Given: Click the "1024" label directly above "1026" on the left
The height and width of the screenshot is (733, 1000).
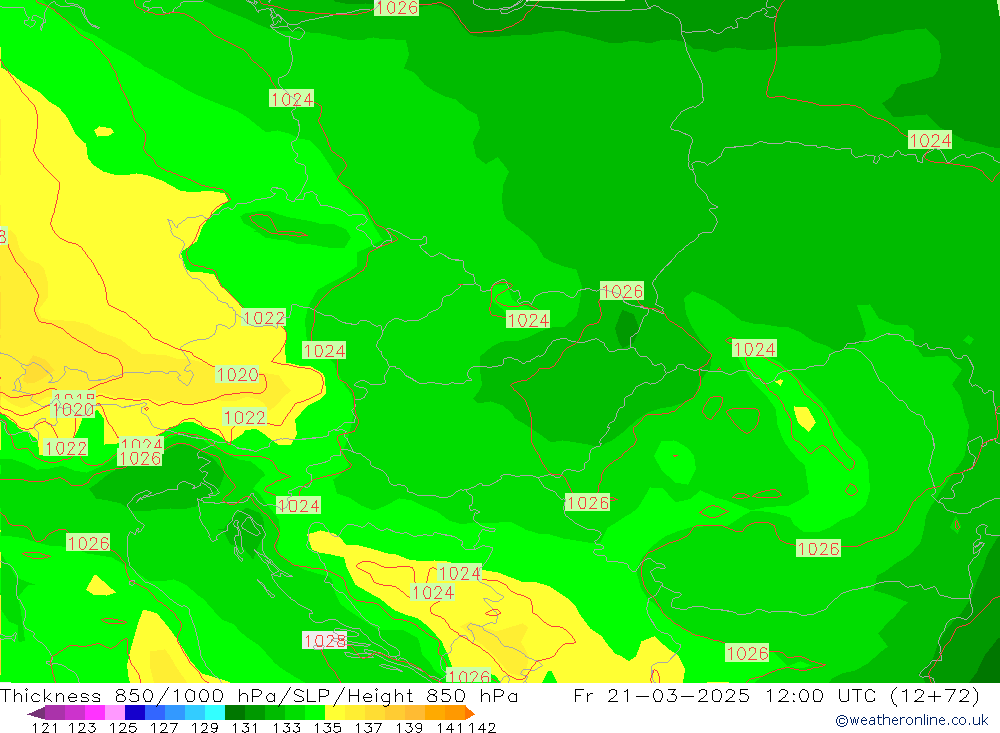Looking at the screenshot, I should click(142, 443).
